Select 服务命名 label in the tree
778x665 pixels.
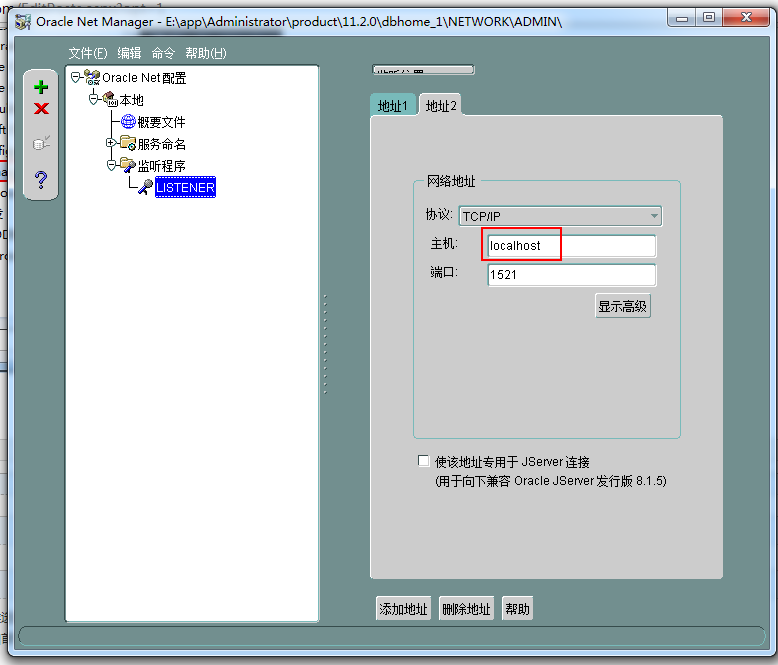coord(161,143)
